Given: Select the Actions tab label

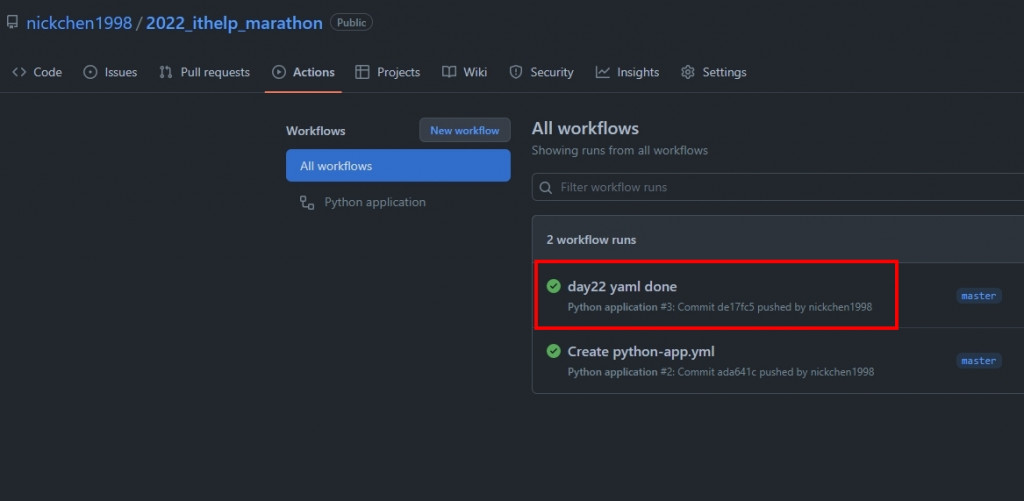Looking at the screenshot, I should [313, 73].
